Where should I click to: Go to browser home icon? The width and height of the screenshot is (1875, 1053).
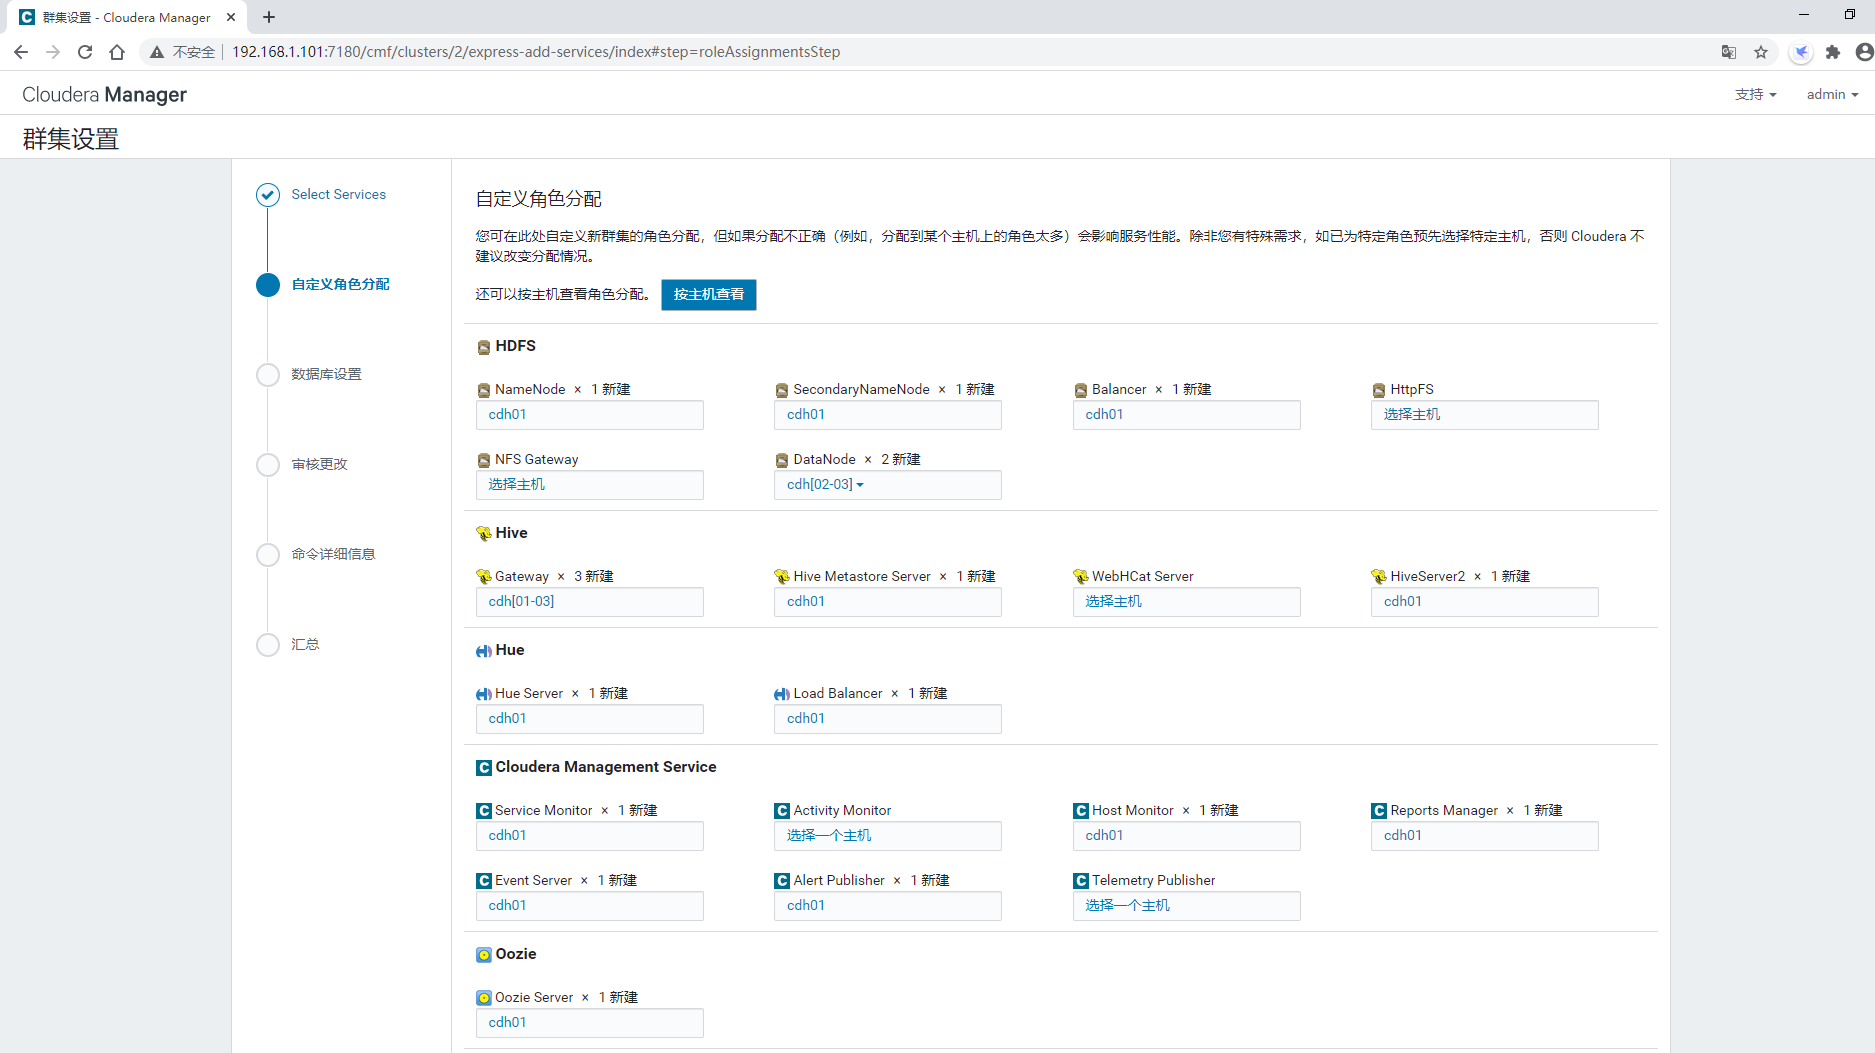(117, 52)
